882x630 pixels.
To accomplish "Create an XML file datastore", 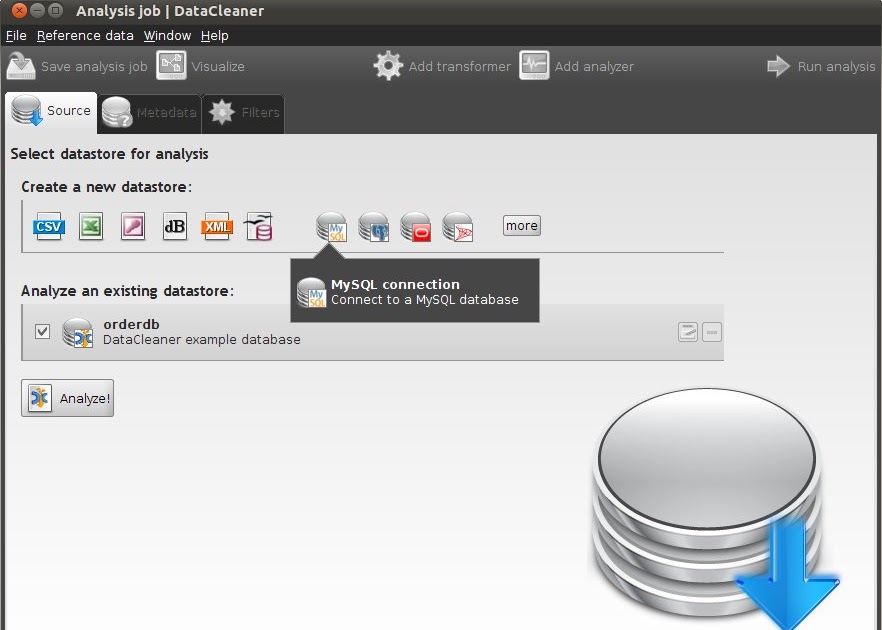I will click(217, 226).
